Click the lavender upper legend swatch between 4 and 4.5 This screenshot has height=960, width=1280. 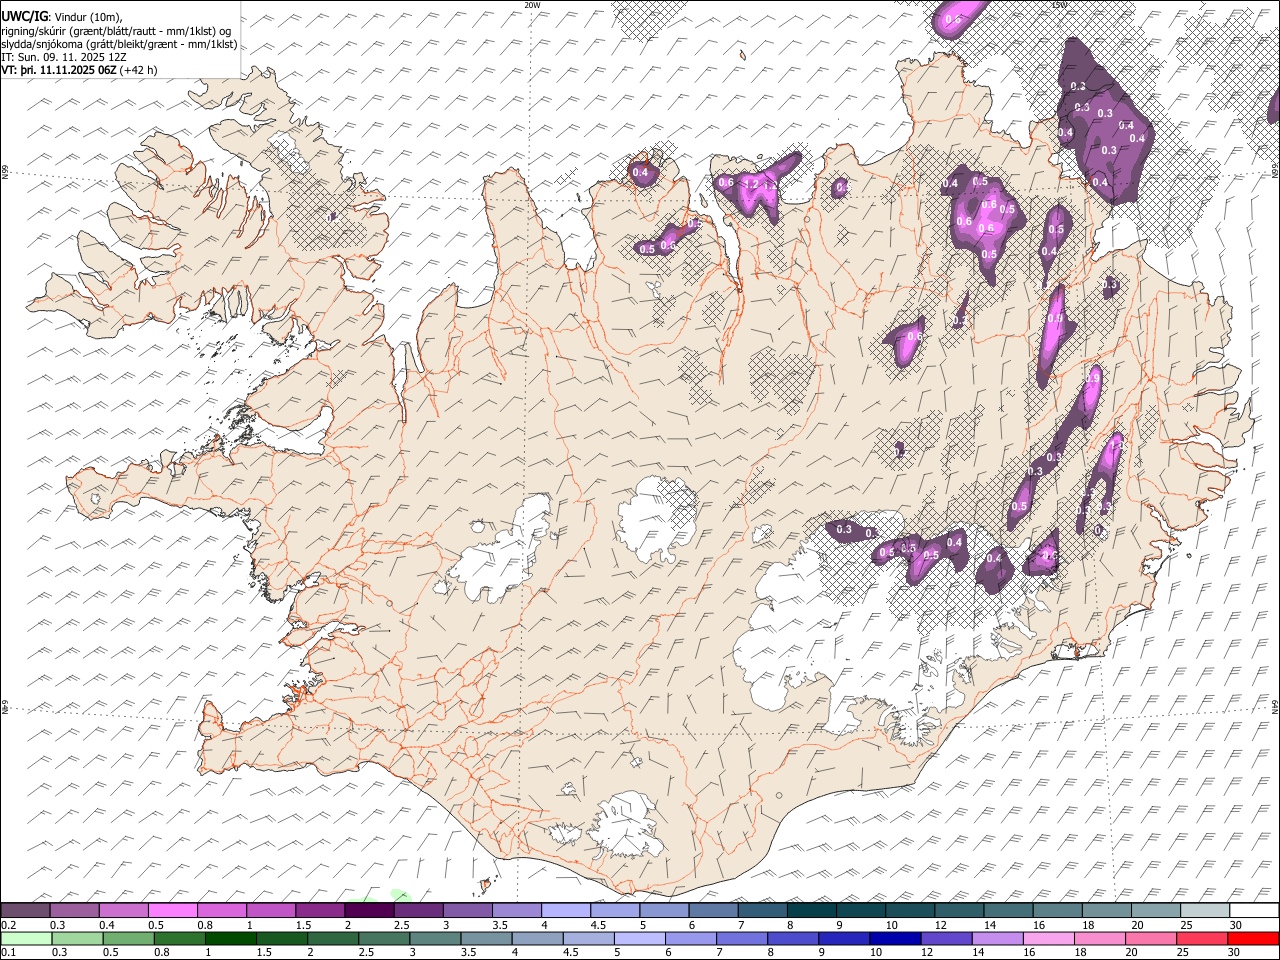point(565,911)
